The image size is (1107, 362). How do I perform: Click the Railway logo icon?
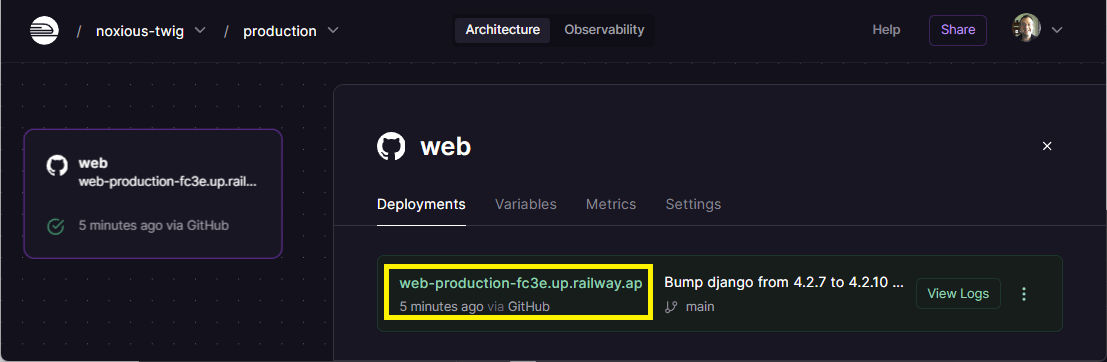44,30
